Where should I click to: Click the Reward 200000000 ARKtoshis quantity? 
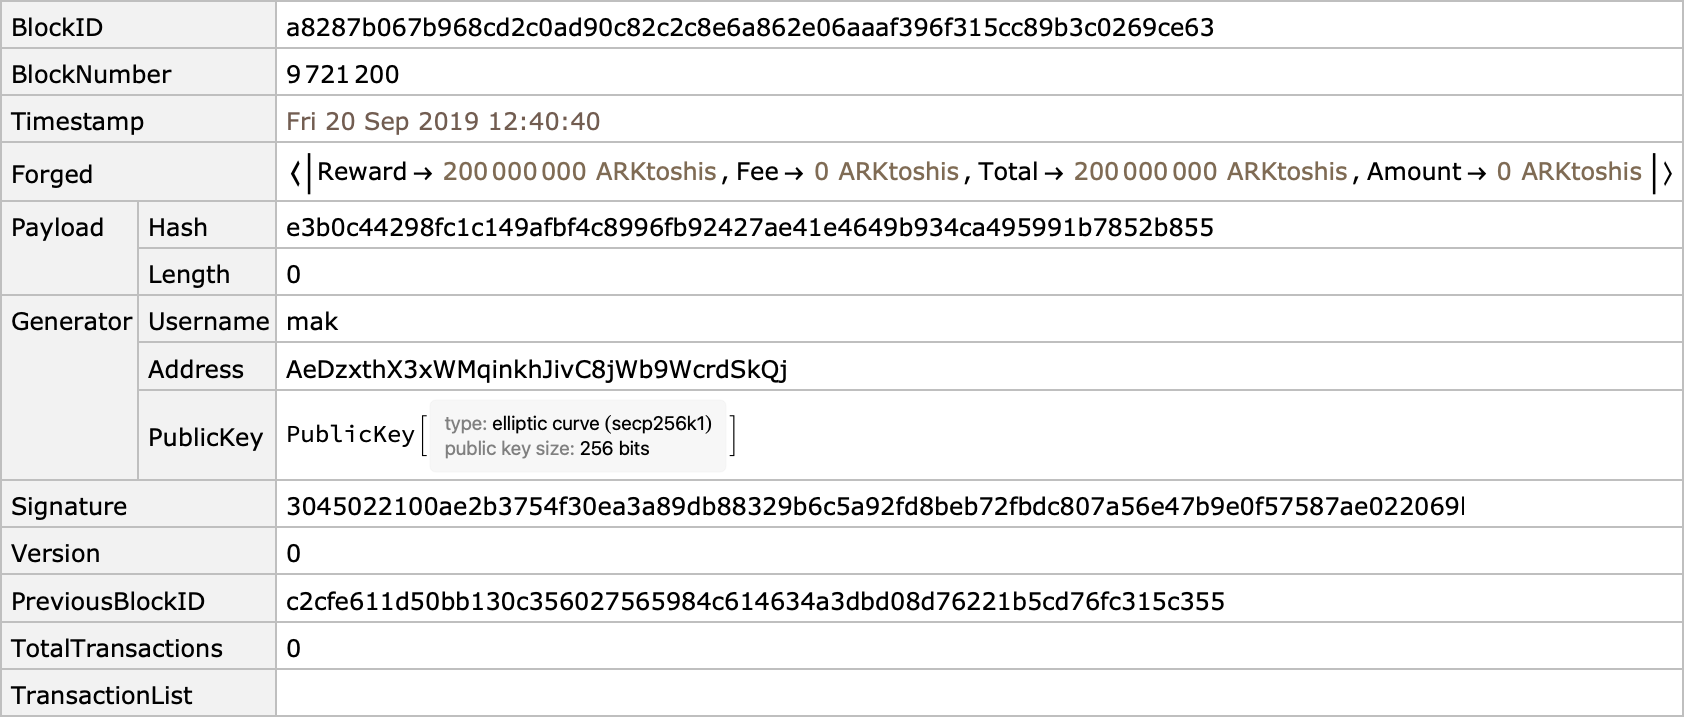coord(579,171)
